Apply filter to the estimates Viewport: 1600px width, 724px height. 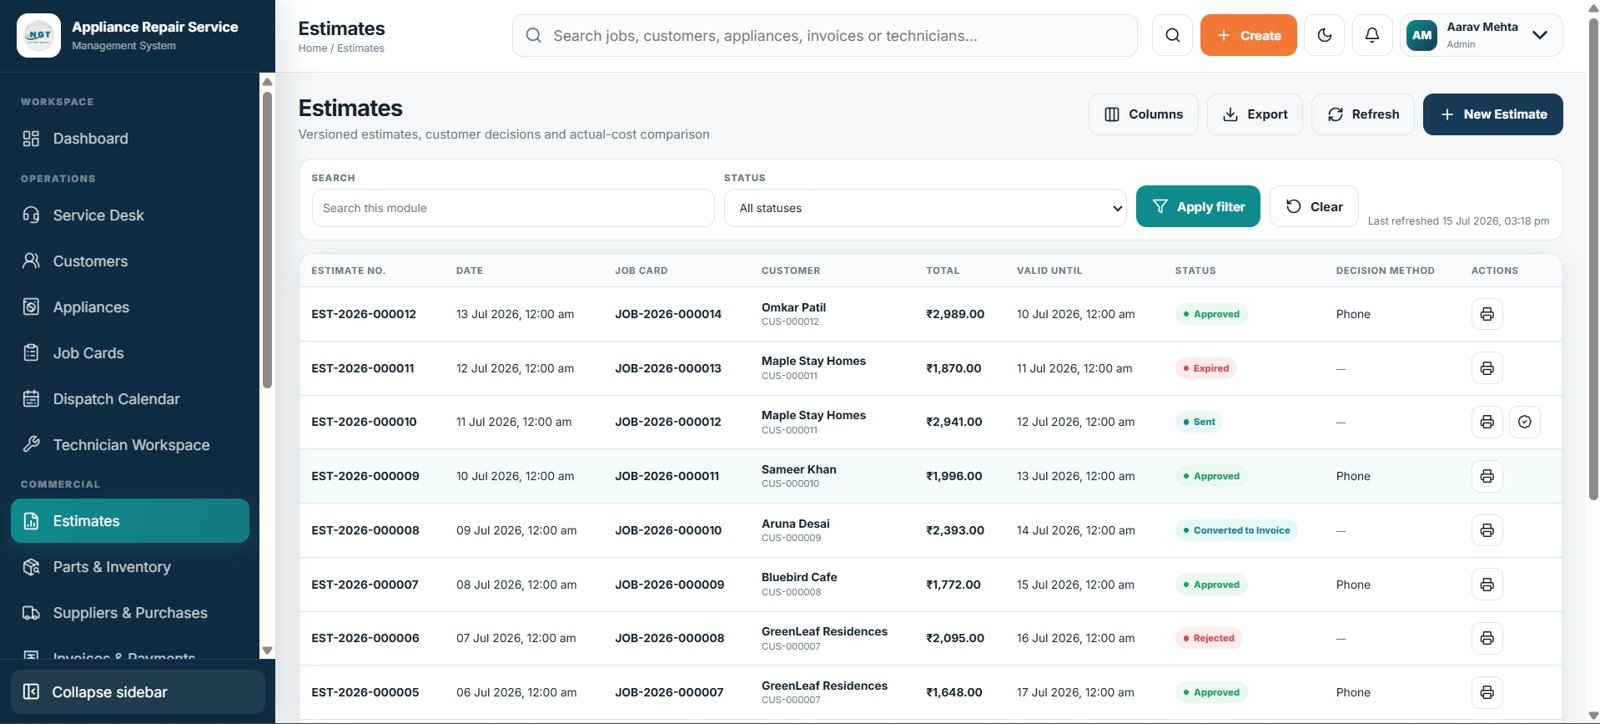pyautogui.click(x=1198, y=207)
